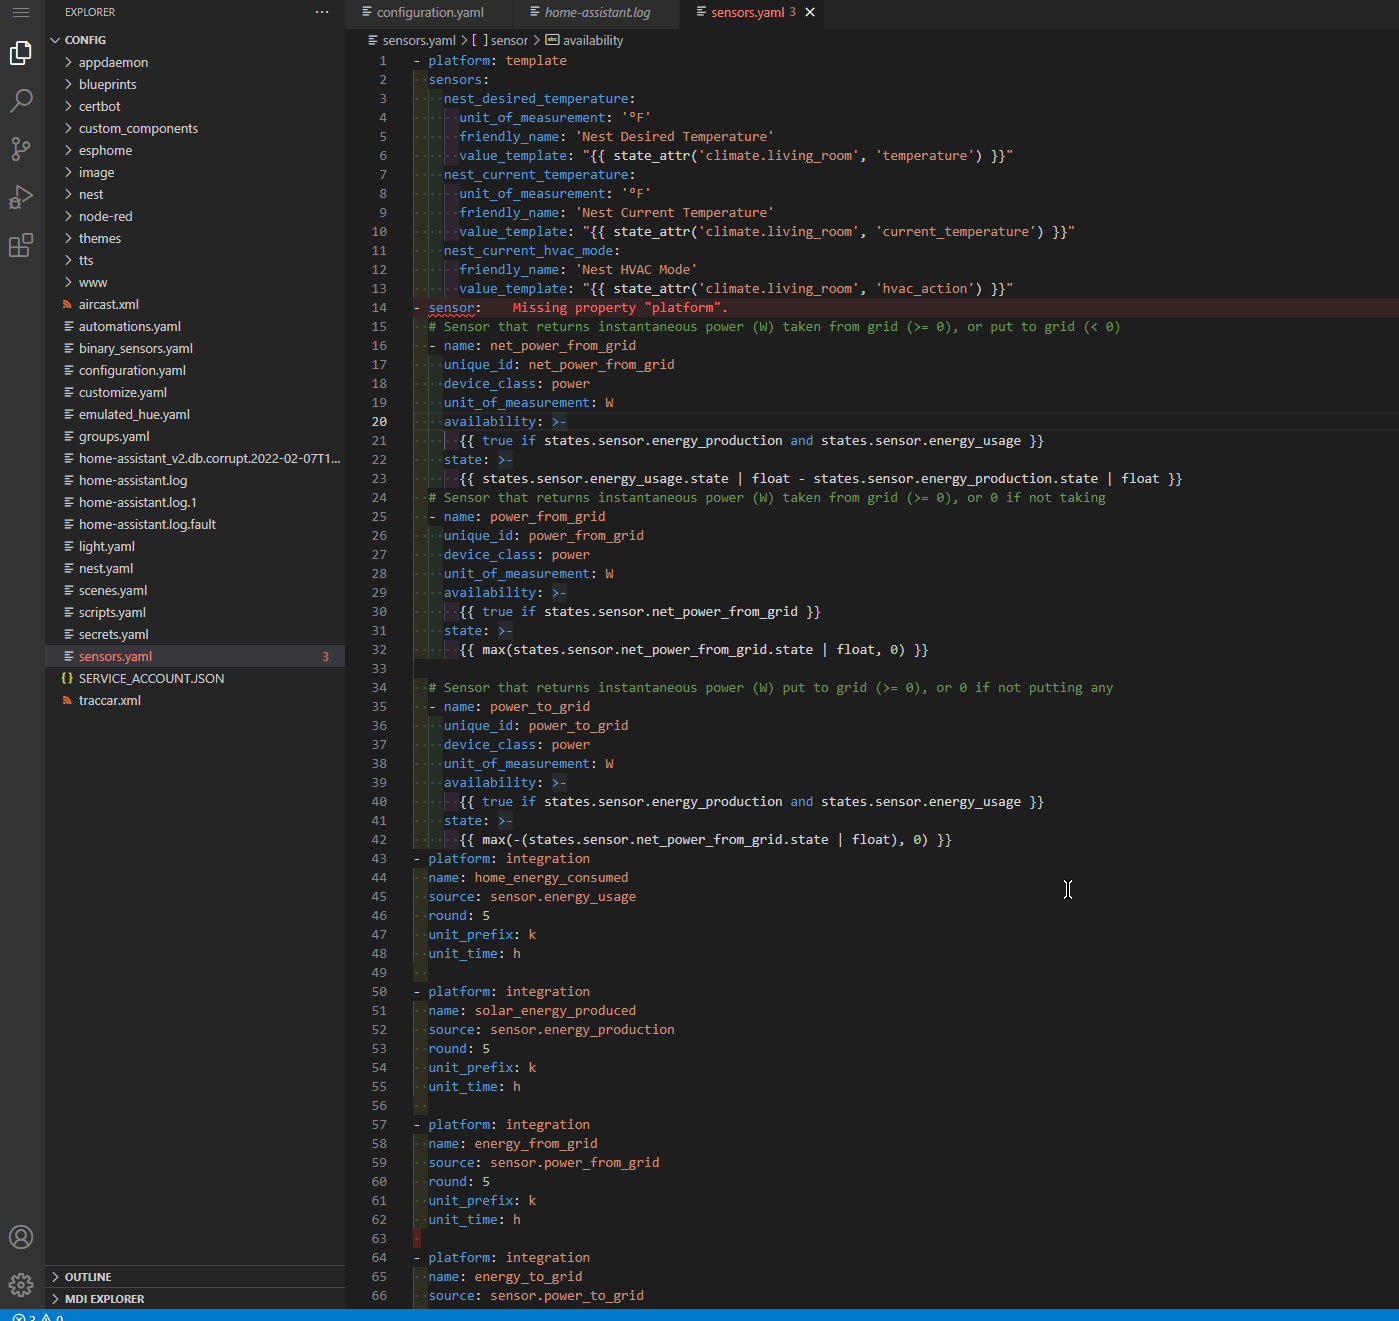This screenshot has width=1399, height=1321.
Task: Click line number 20 in the gutter
Action: coord(379,422)
